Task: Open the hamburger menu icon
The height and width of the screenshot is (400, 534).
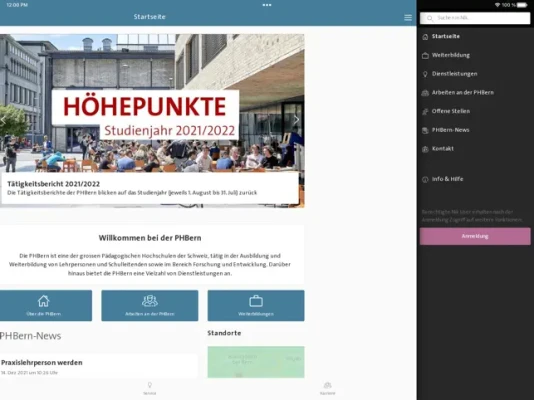Action: click(x=408, y=18)
